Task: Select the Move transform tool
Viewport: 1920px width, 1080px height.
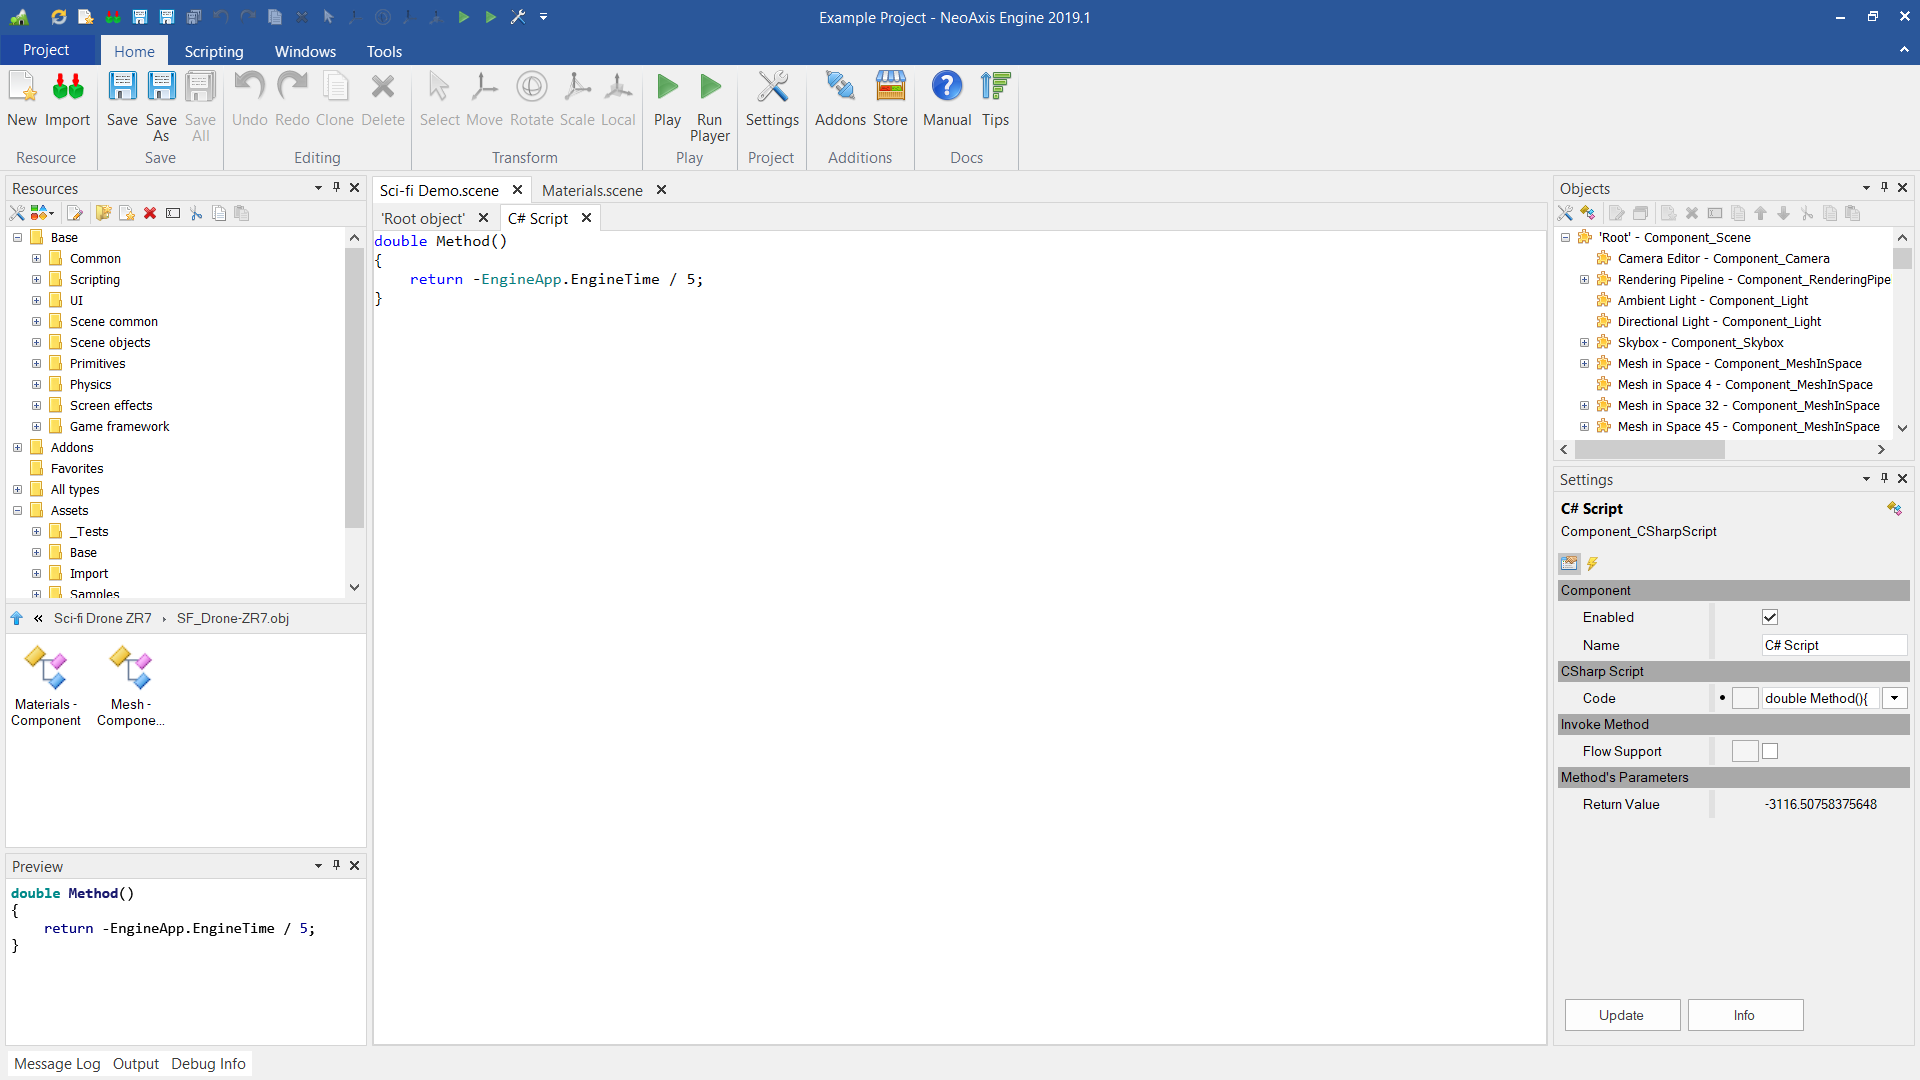Action: click(x=484, y=100)
